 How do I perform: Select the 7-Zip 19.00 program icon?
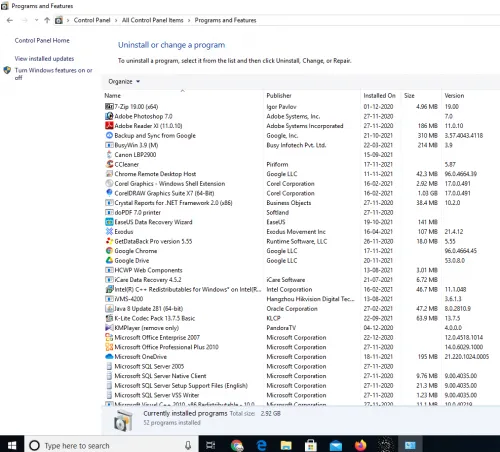click(109, 106)
